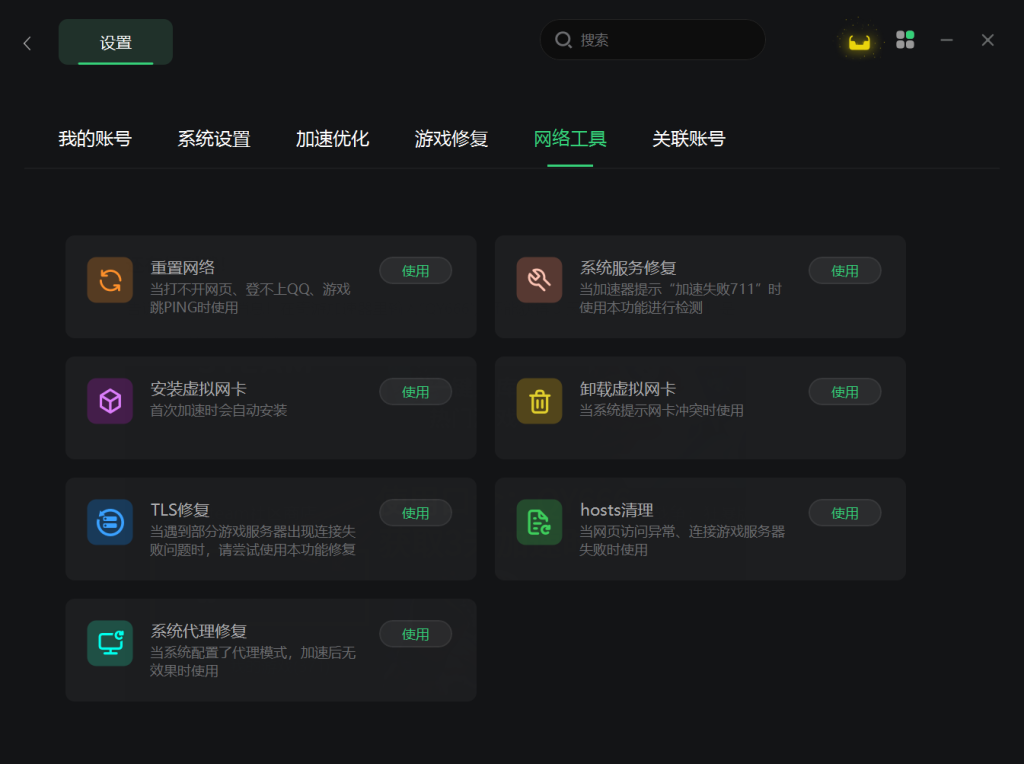Switch to the 游戏修复 tab
The width and height of the screenshot is (1024, 764).
tap(451, 138)
